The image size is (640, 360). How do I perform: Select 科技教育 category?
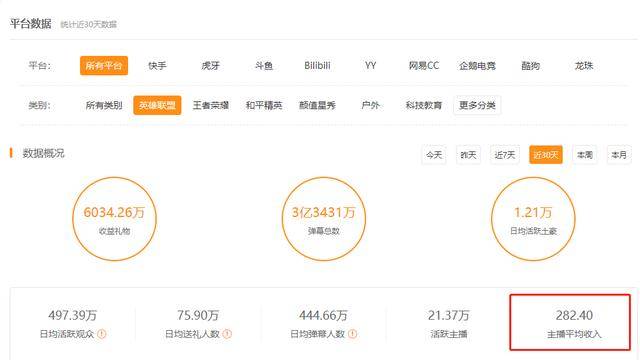[x=424, y=105]
